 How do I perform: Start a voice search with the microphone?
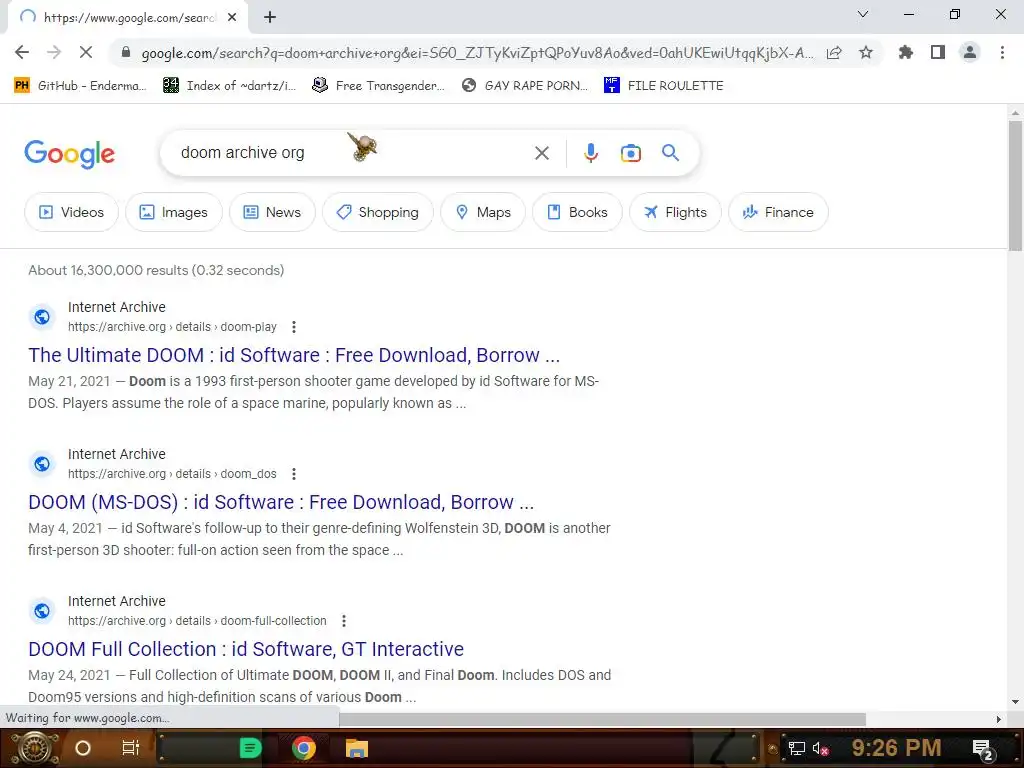click(590, 153)
